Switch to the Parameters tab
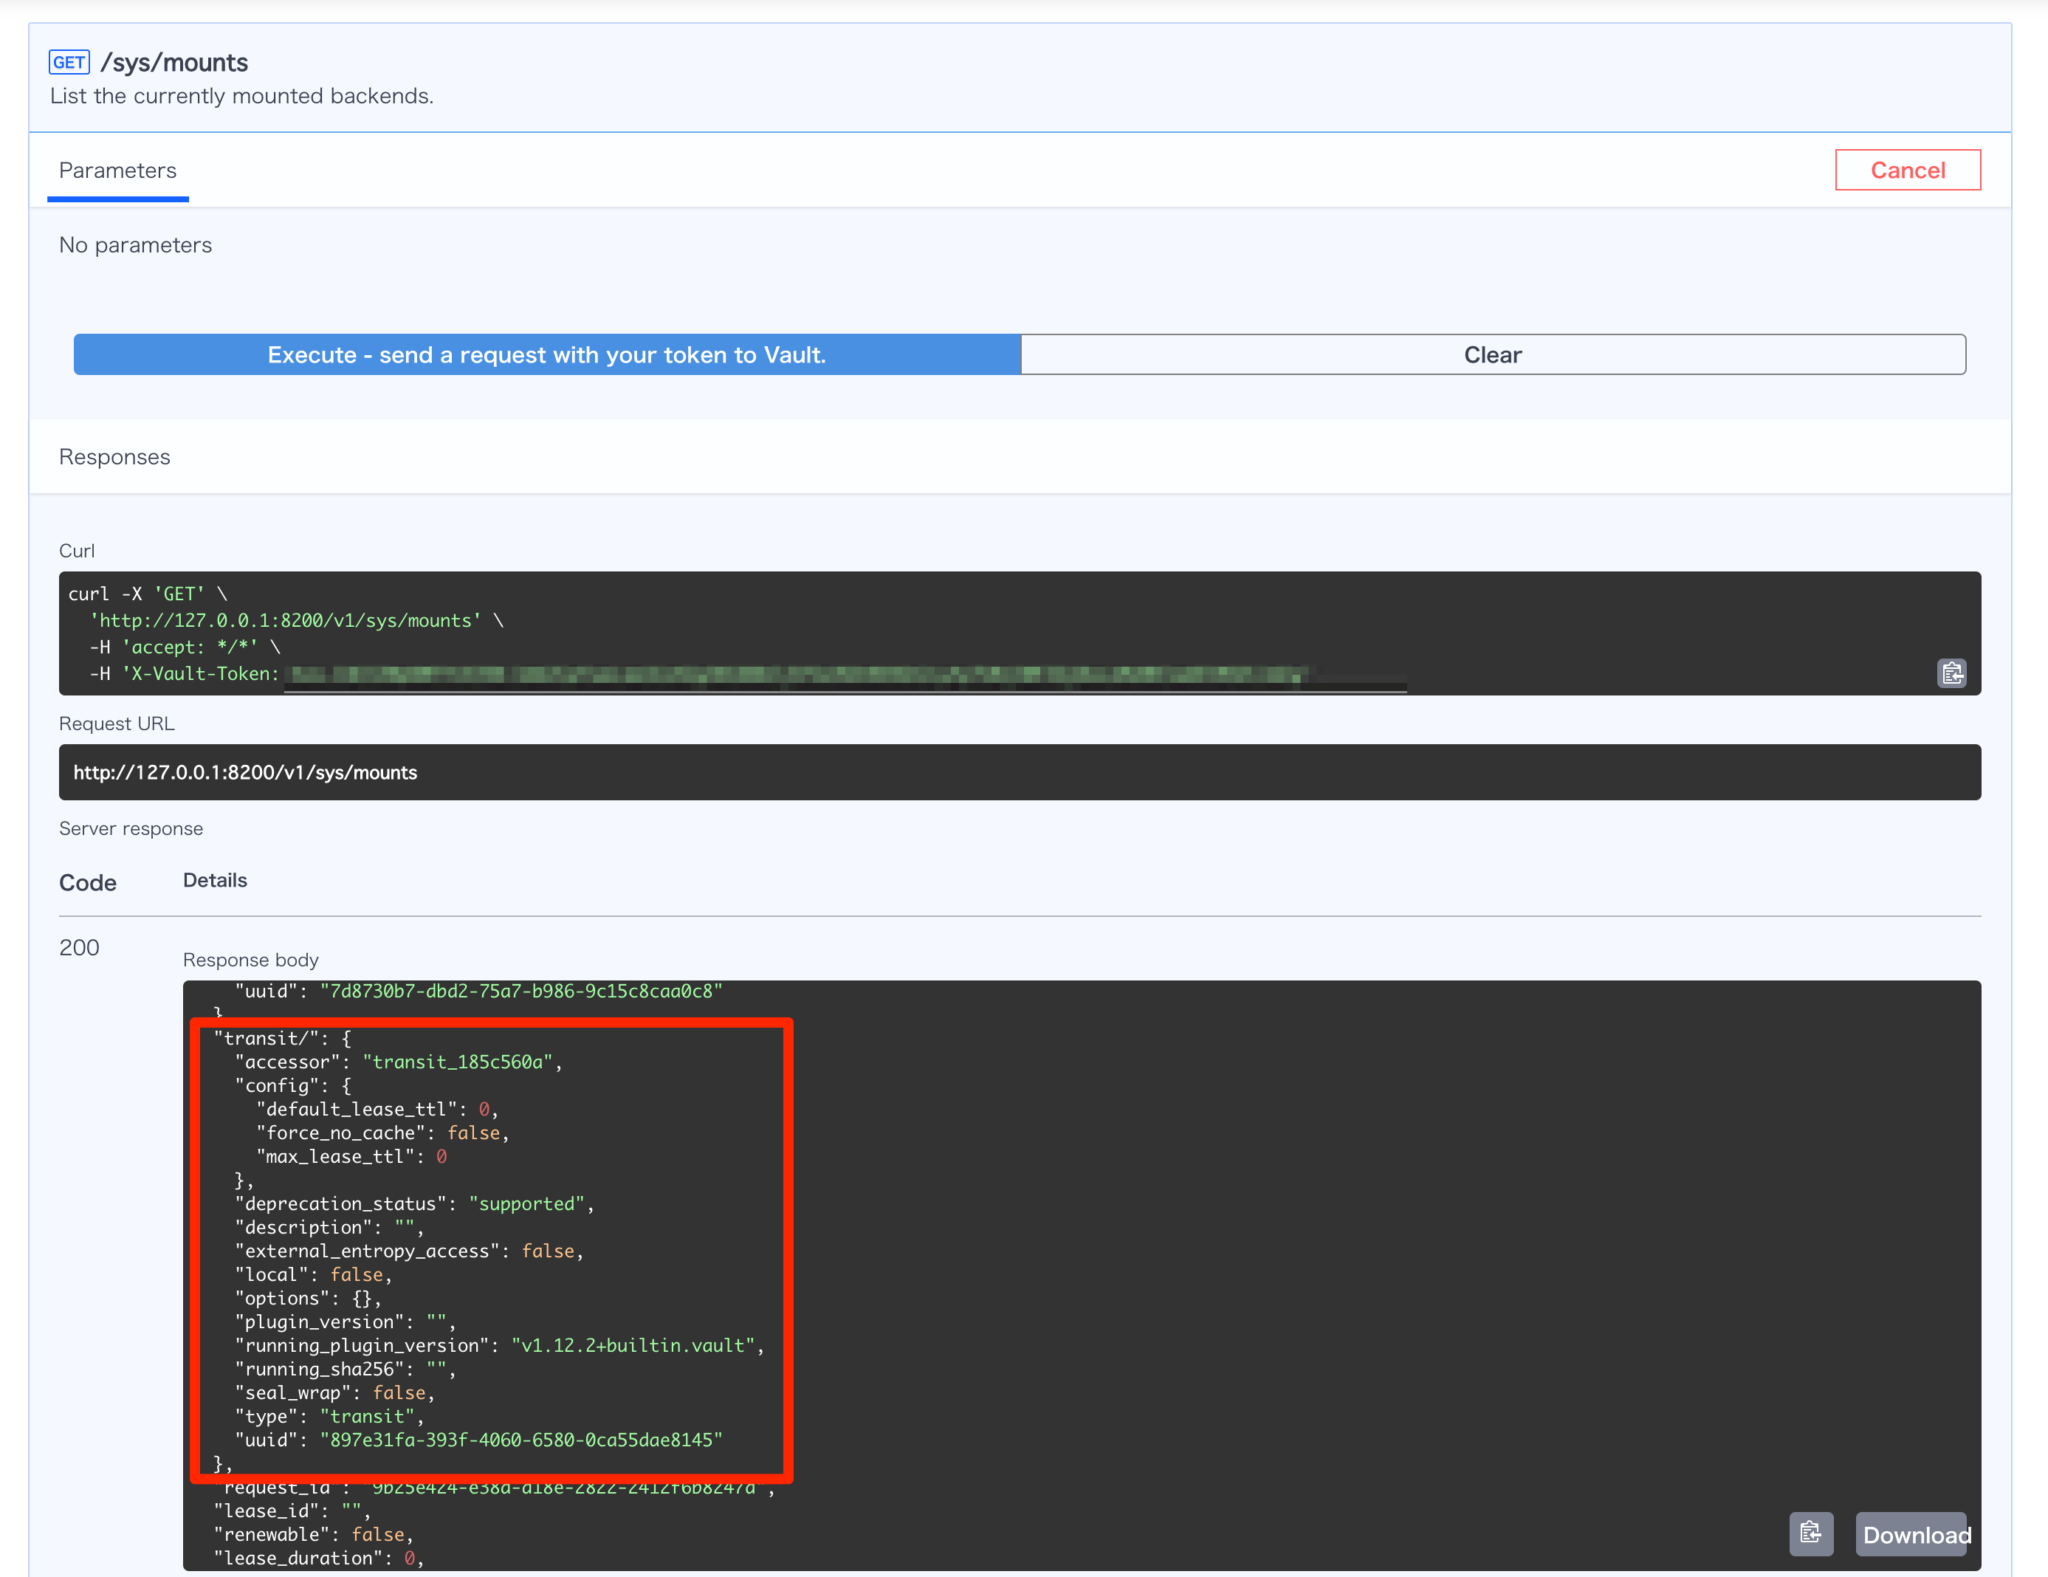The width and height of the screenshot is (2048, 1577). 118,170
